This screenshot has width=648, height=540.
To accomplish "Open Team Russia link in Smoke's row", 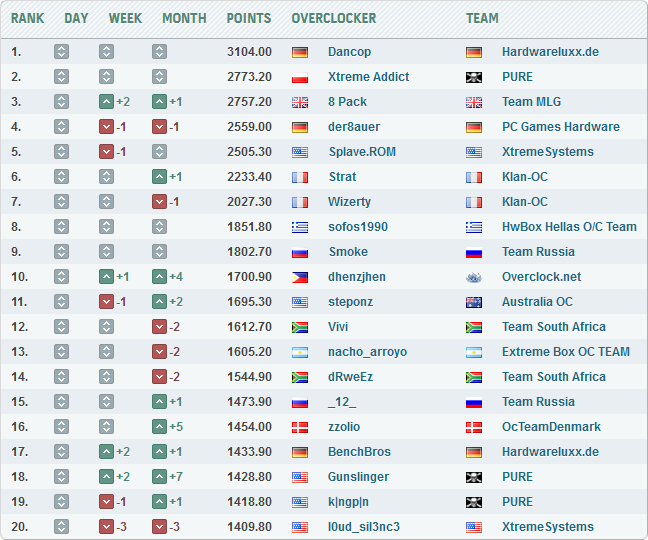I will 538,252.
